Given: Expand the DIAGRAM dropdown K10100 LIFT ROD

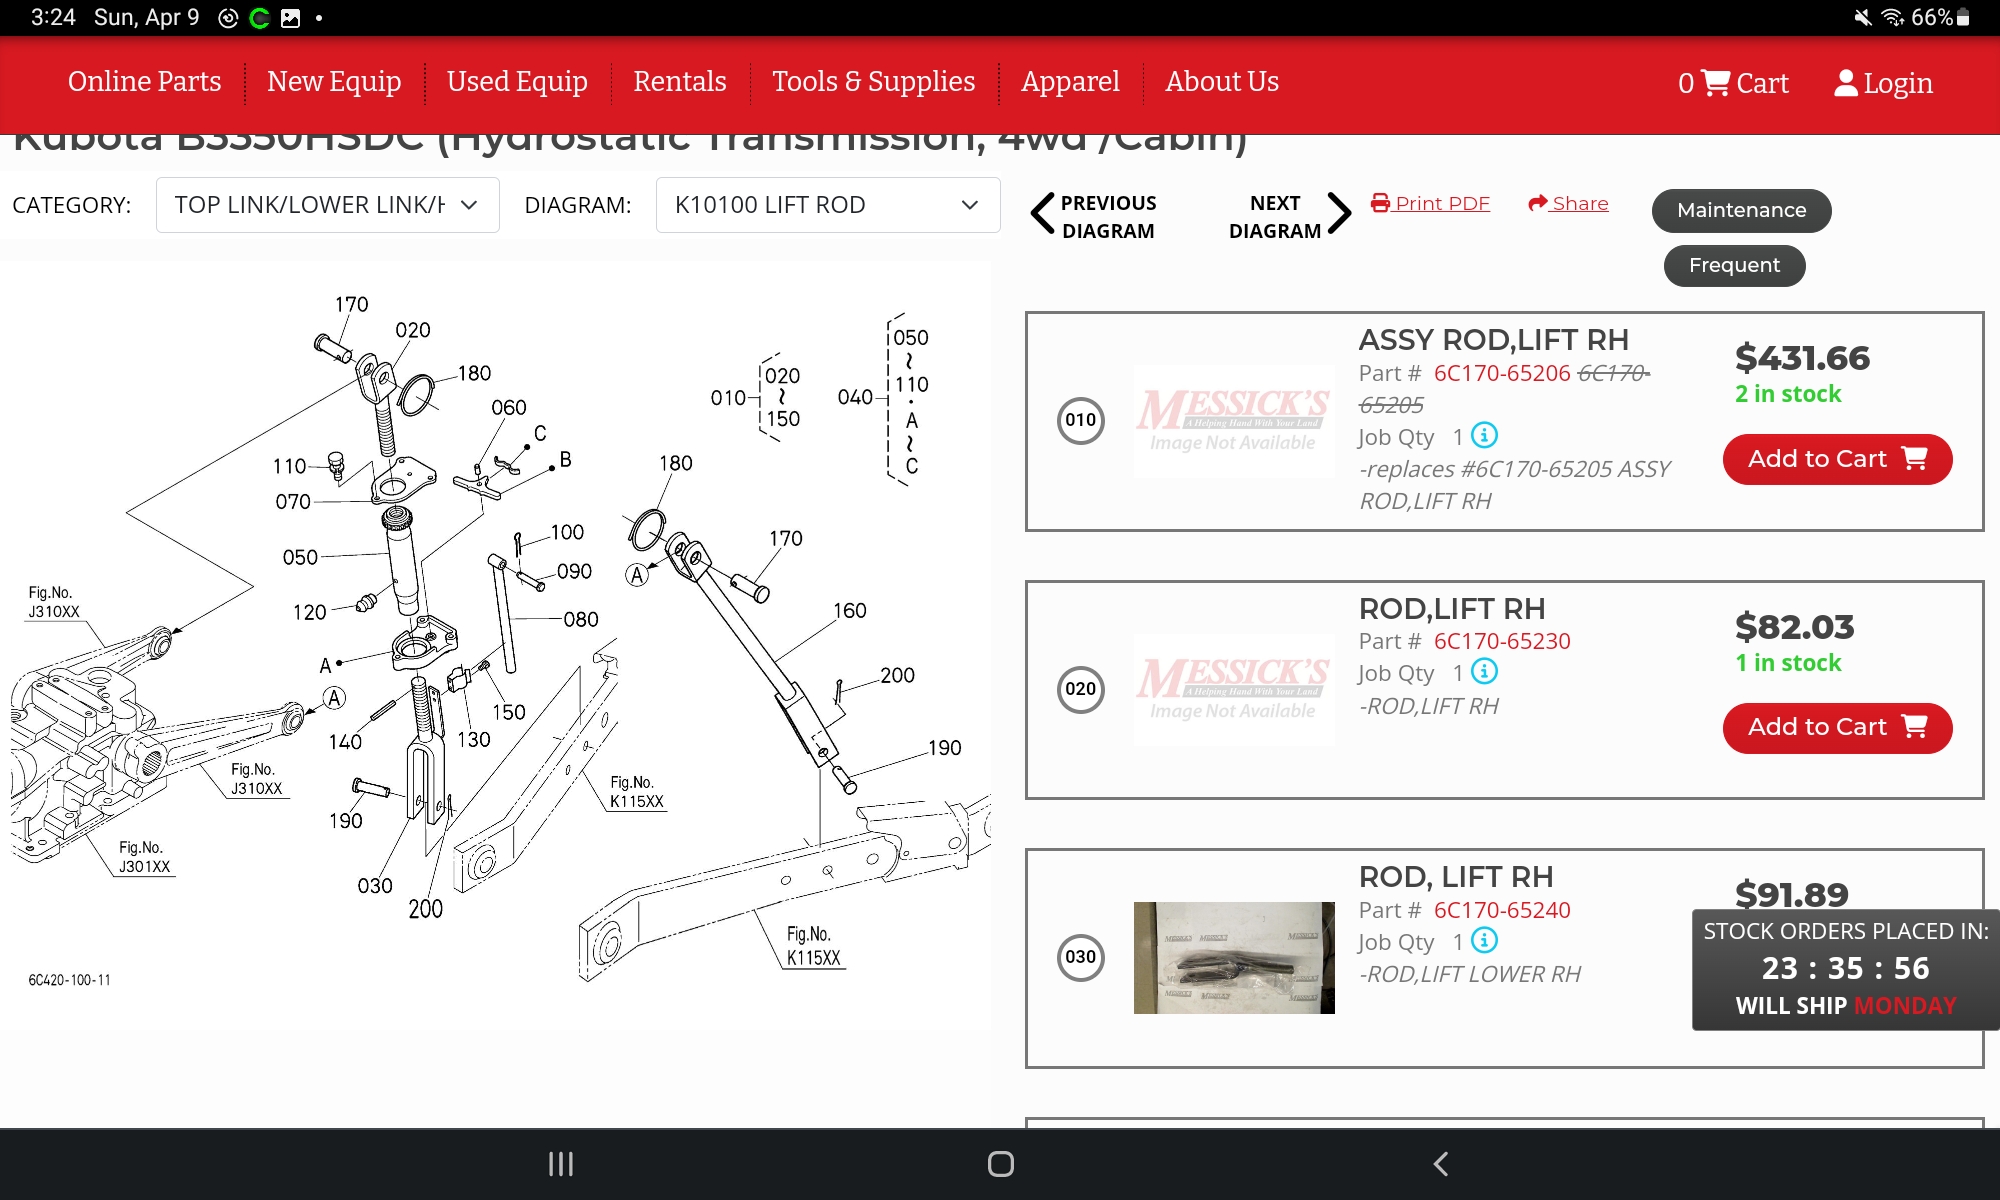Looking at the screenshot, I should tap(828, 205).
